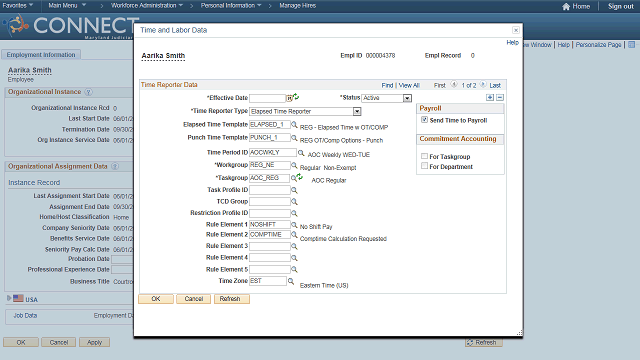
Task: Open the Time Zone lookup
Action: pyautogui.click(x=291, y=281)
